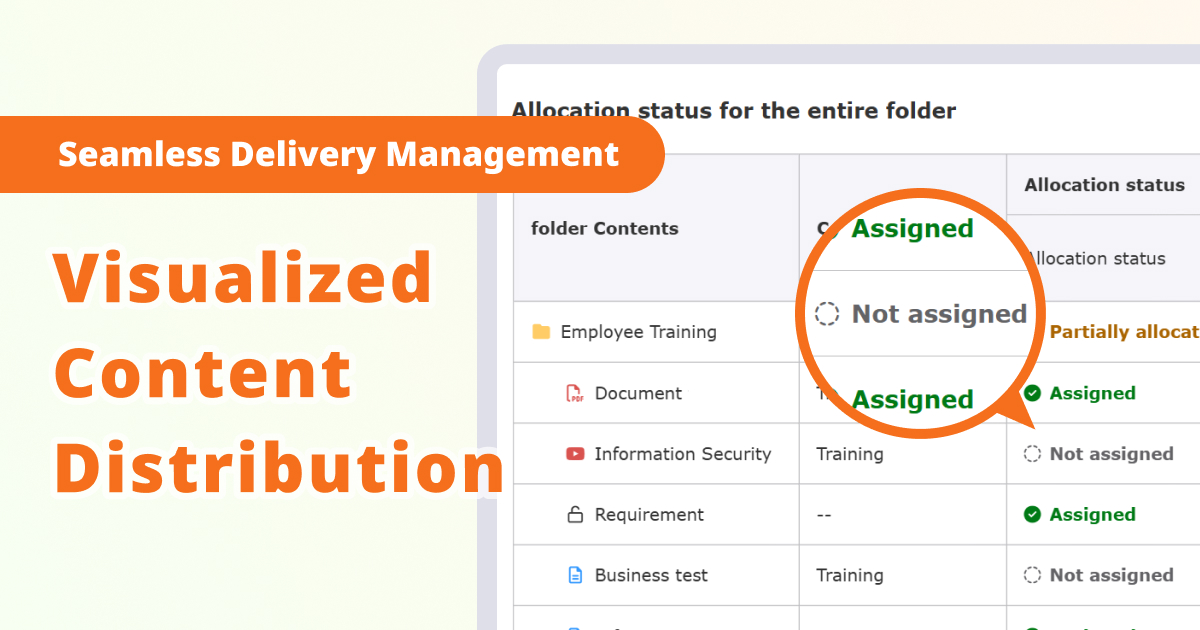Image resolution: width=1200 pixels, height=630 pixels.
Task: Click the green checkmark icon in Document row
Action: coord(1033,393)
